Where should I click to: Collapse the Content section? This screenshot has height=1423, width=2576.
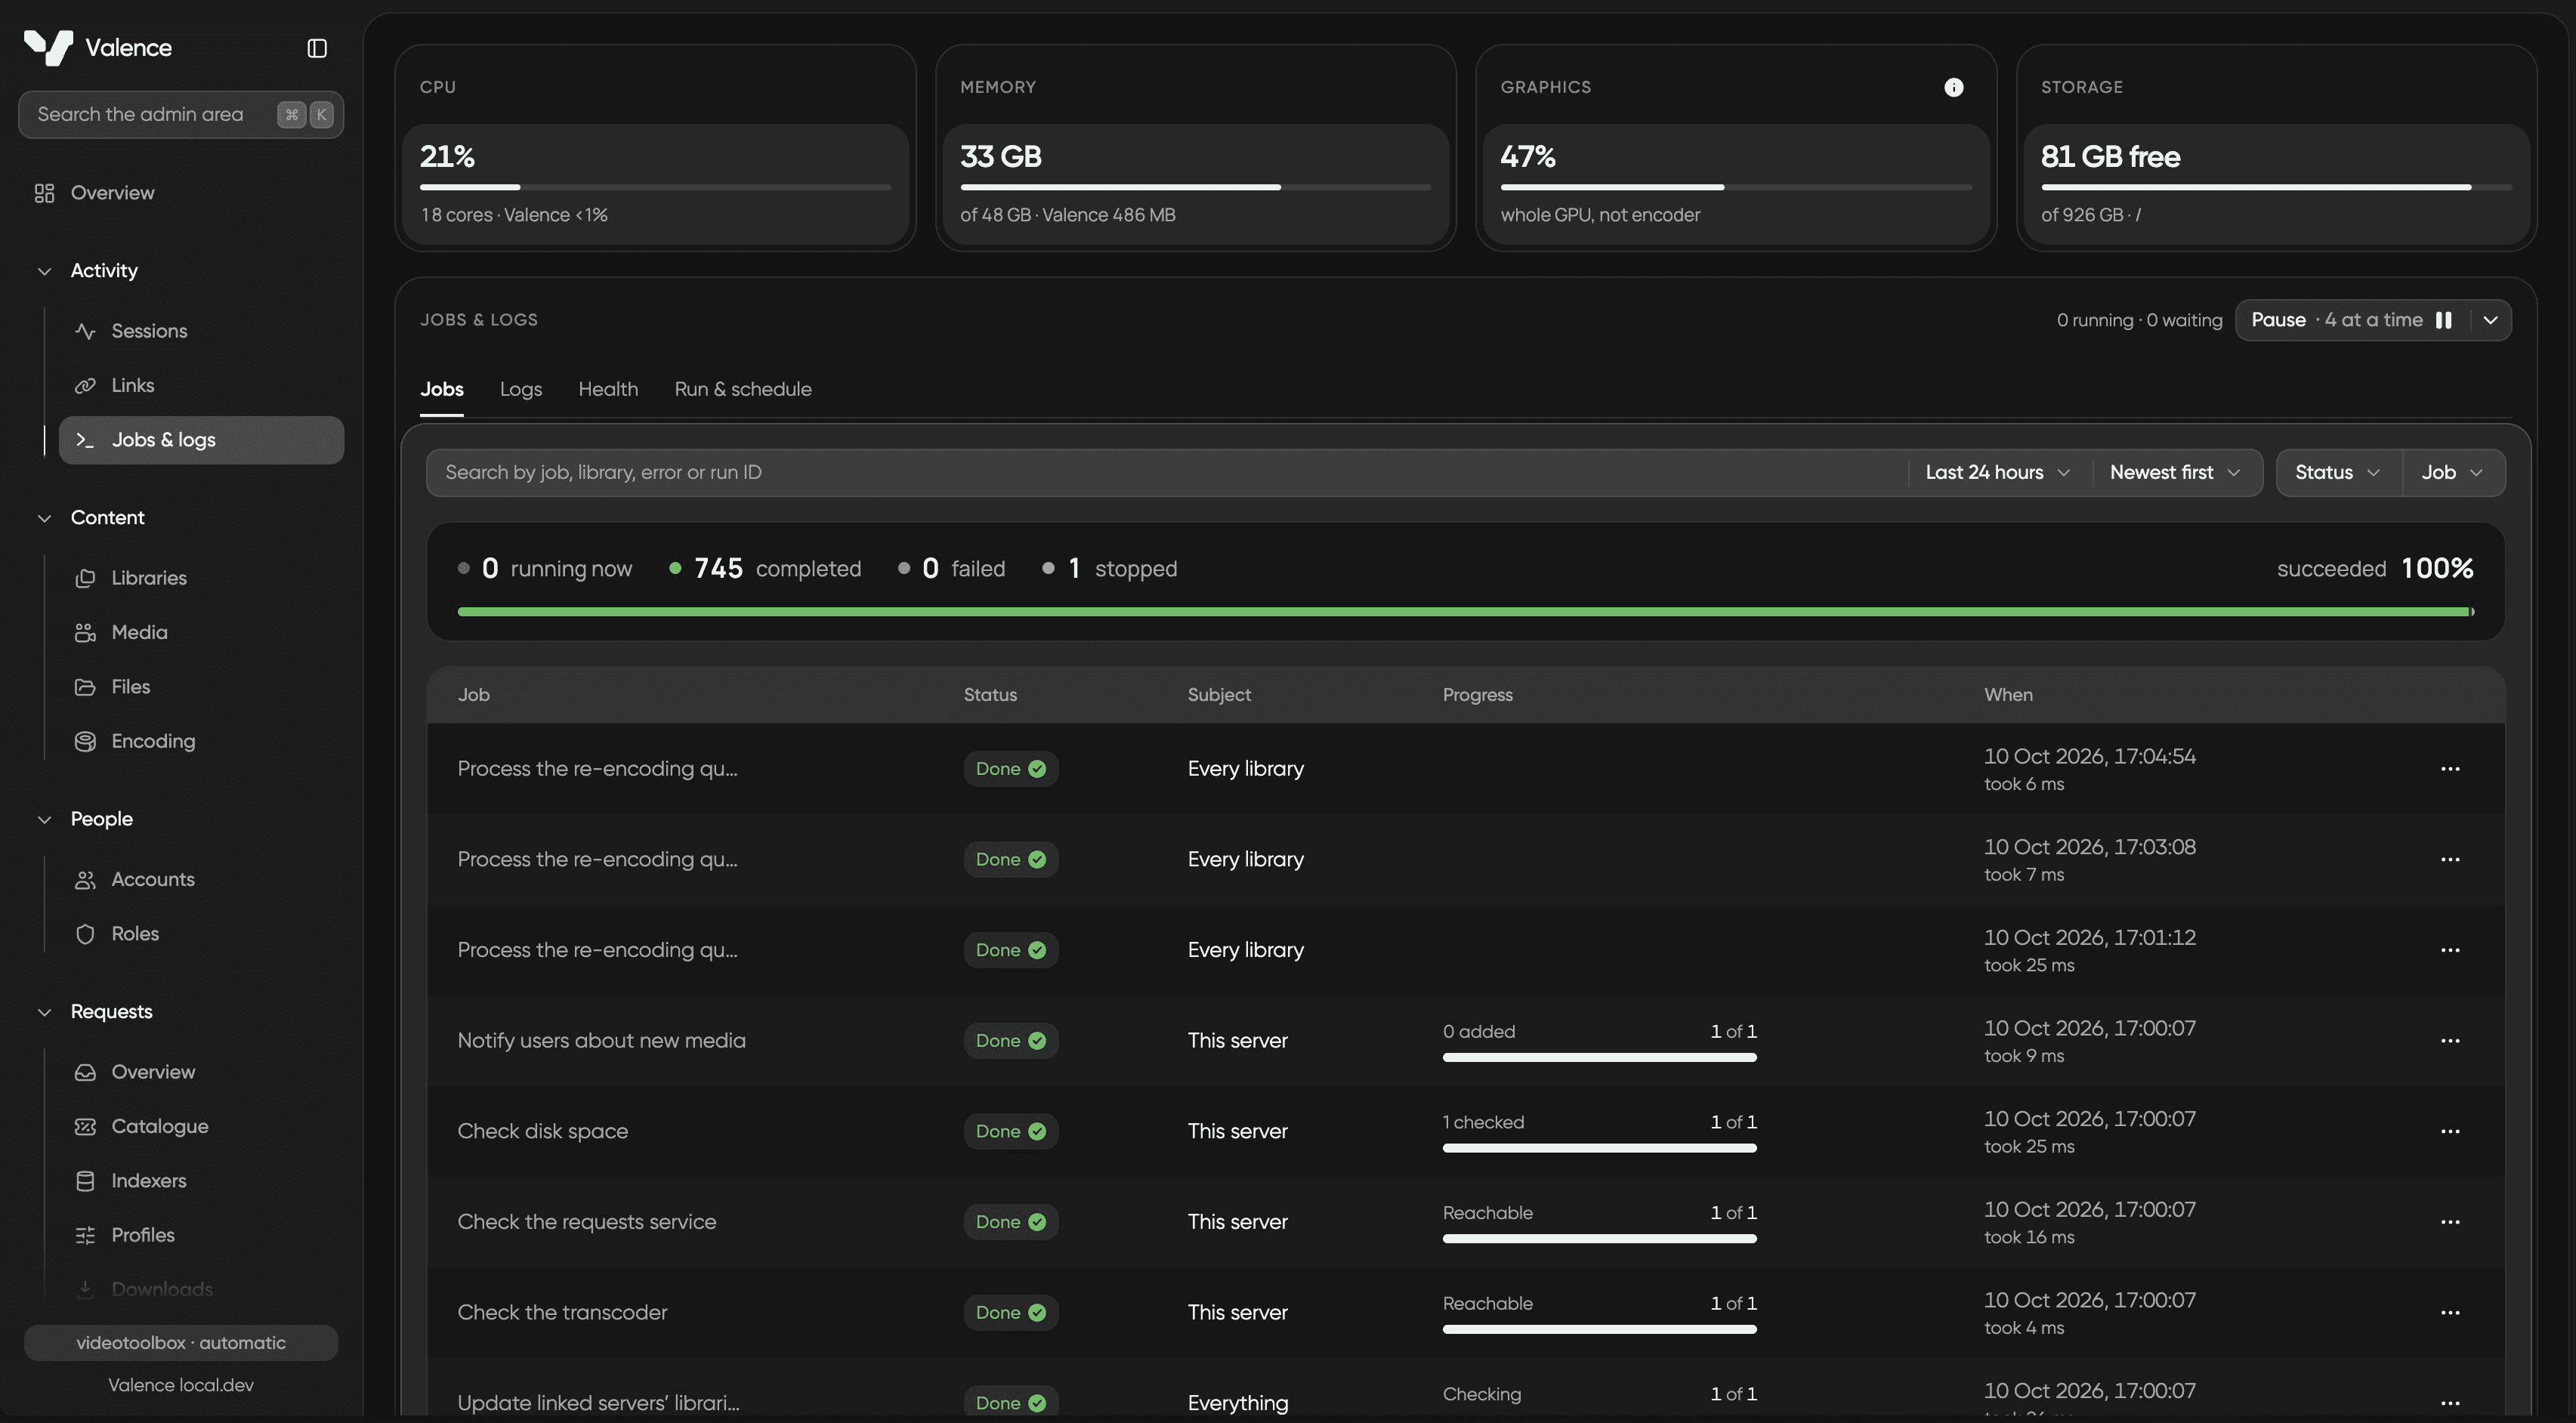[44, 518]
